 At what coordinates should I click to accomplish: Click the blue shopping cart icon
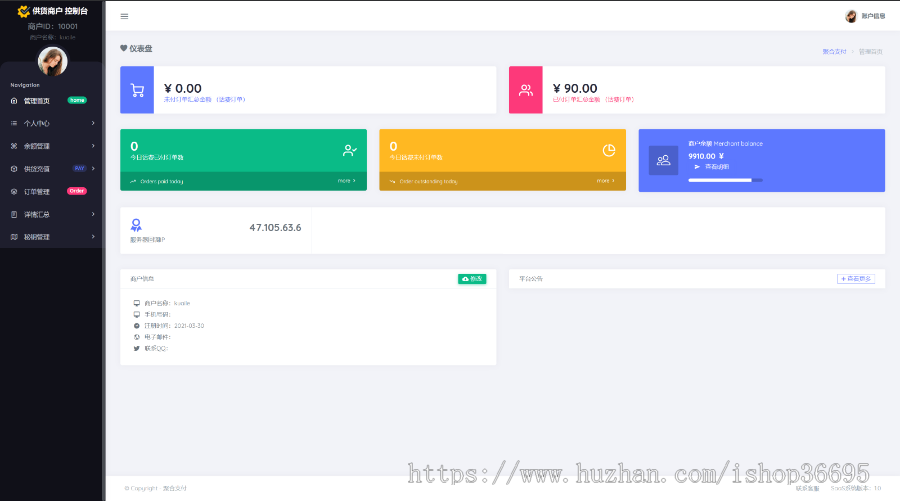137,90
